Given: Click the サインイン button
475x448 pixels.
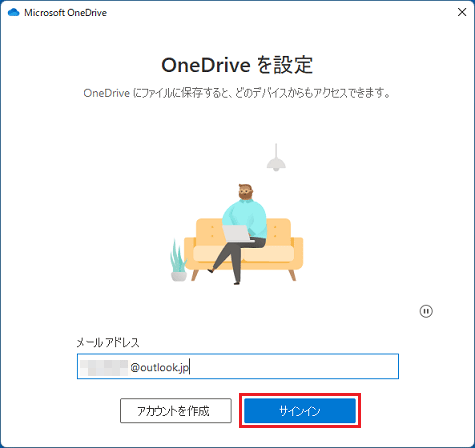Looking at the screenshot, I should coord(300,411).
